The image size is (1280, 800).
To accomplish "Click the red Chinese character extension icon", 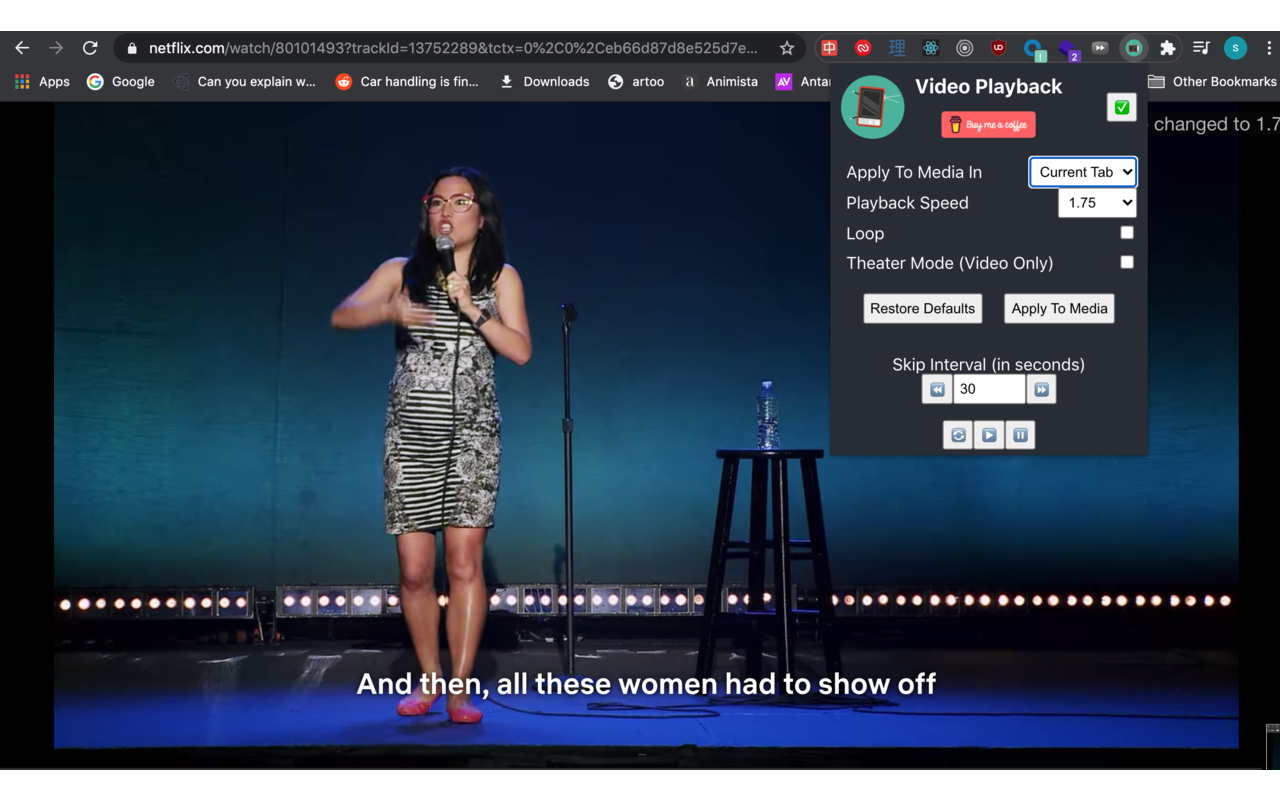I will (829, 48).
